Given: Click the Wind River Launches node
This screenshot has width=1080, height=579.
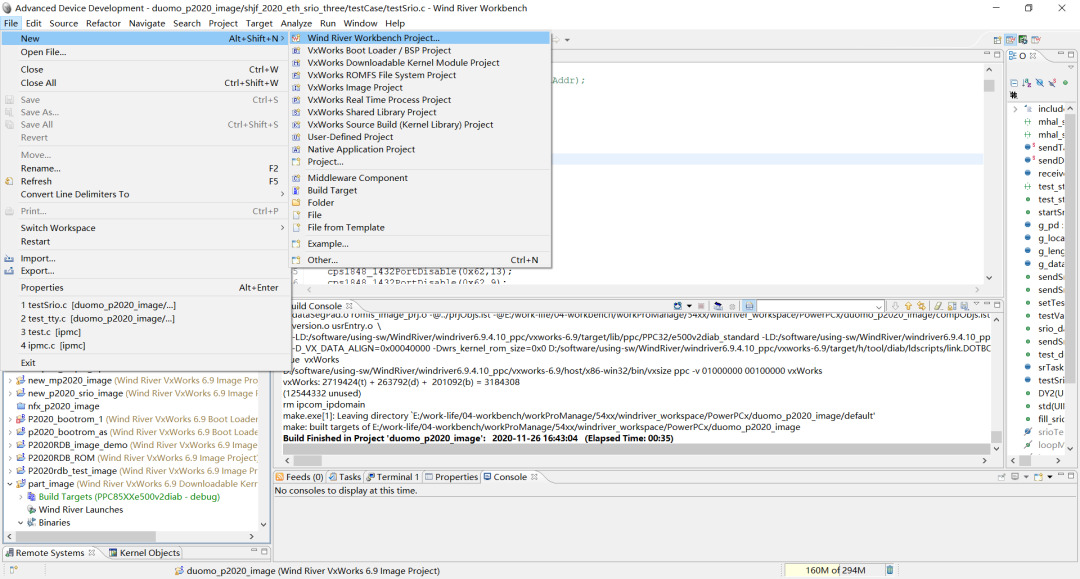Looking at the screenshot, I should [80, 509].
